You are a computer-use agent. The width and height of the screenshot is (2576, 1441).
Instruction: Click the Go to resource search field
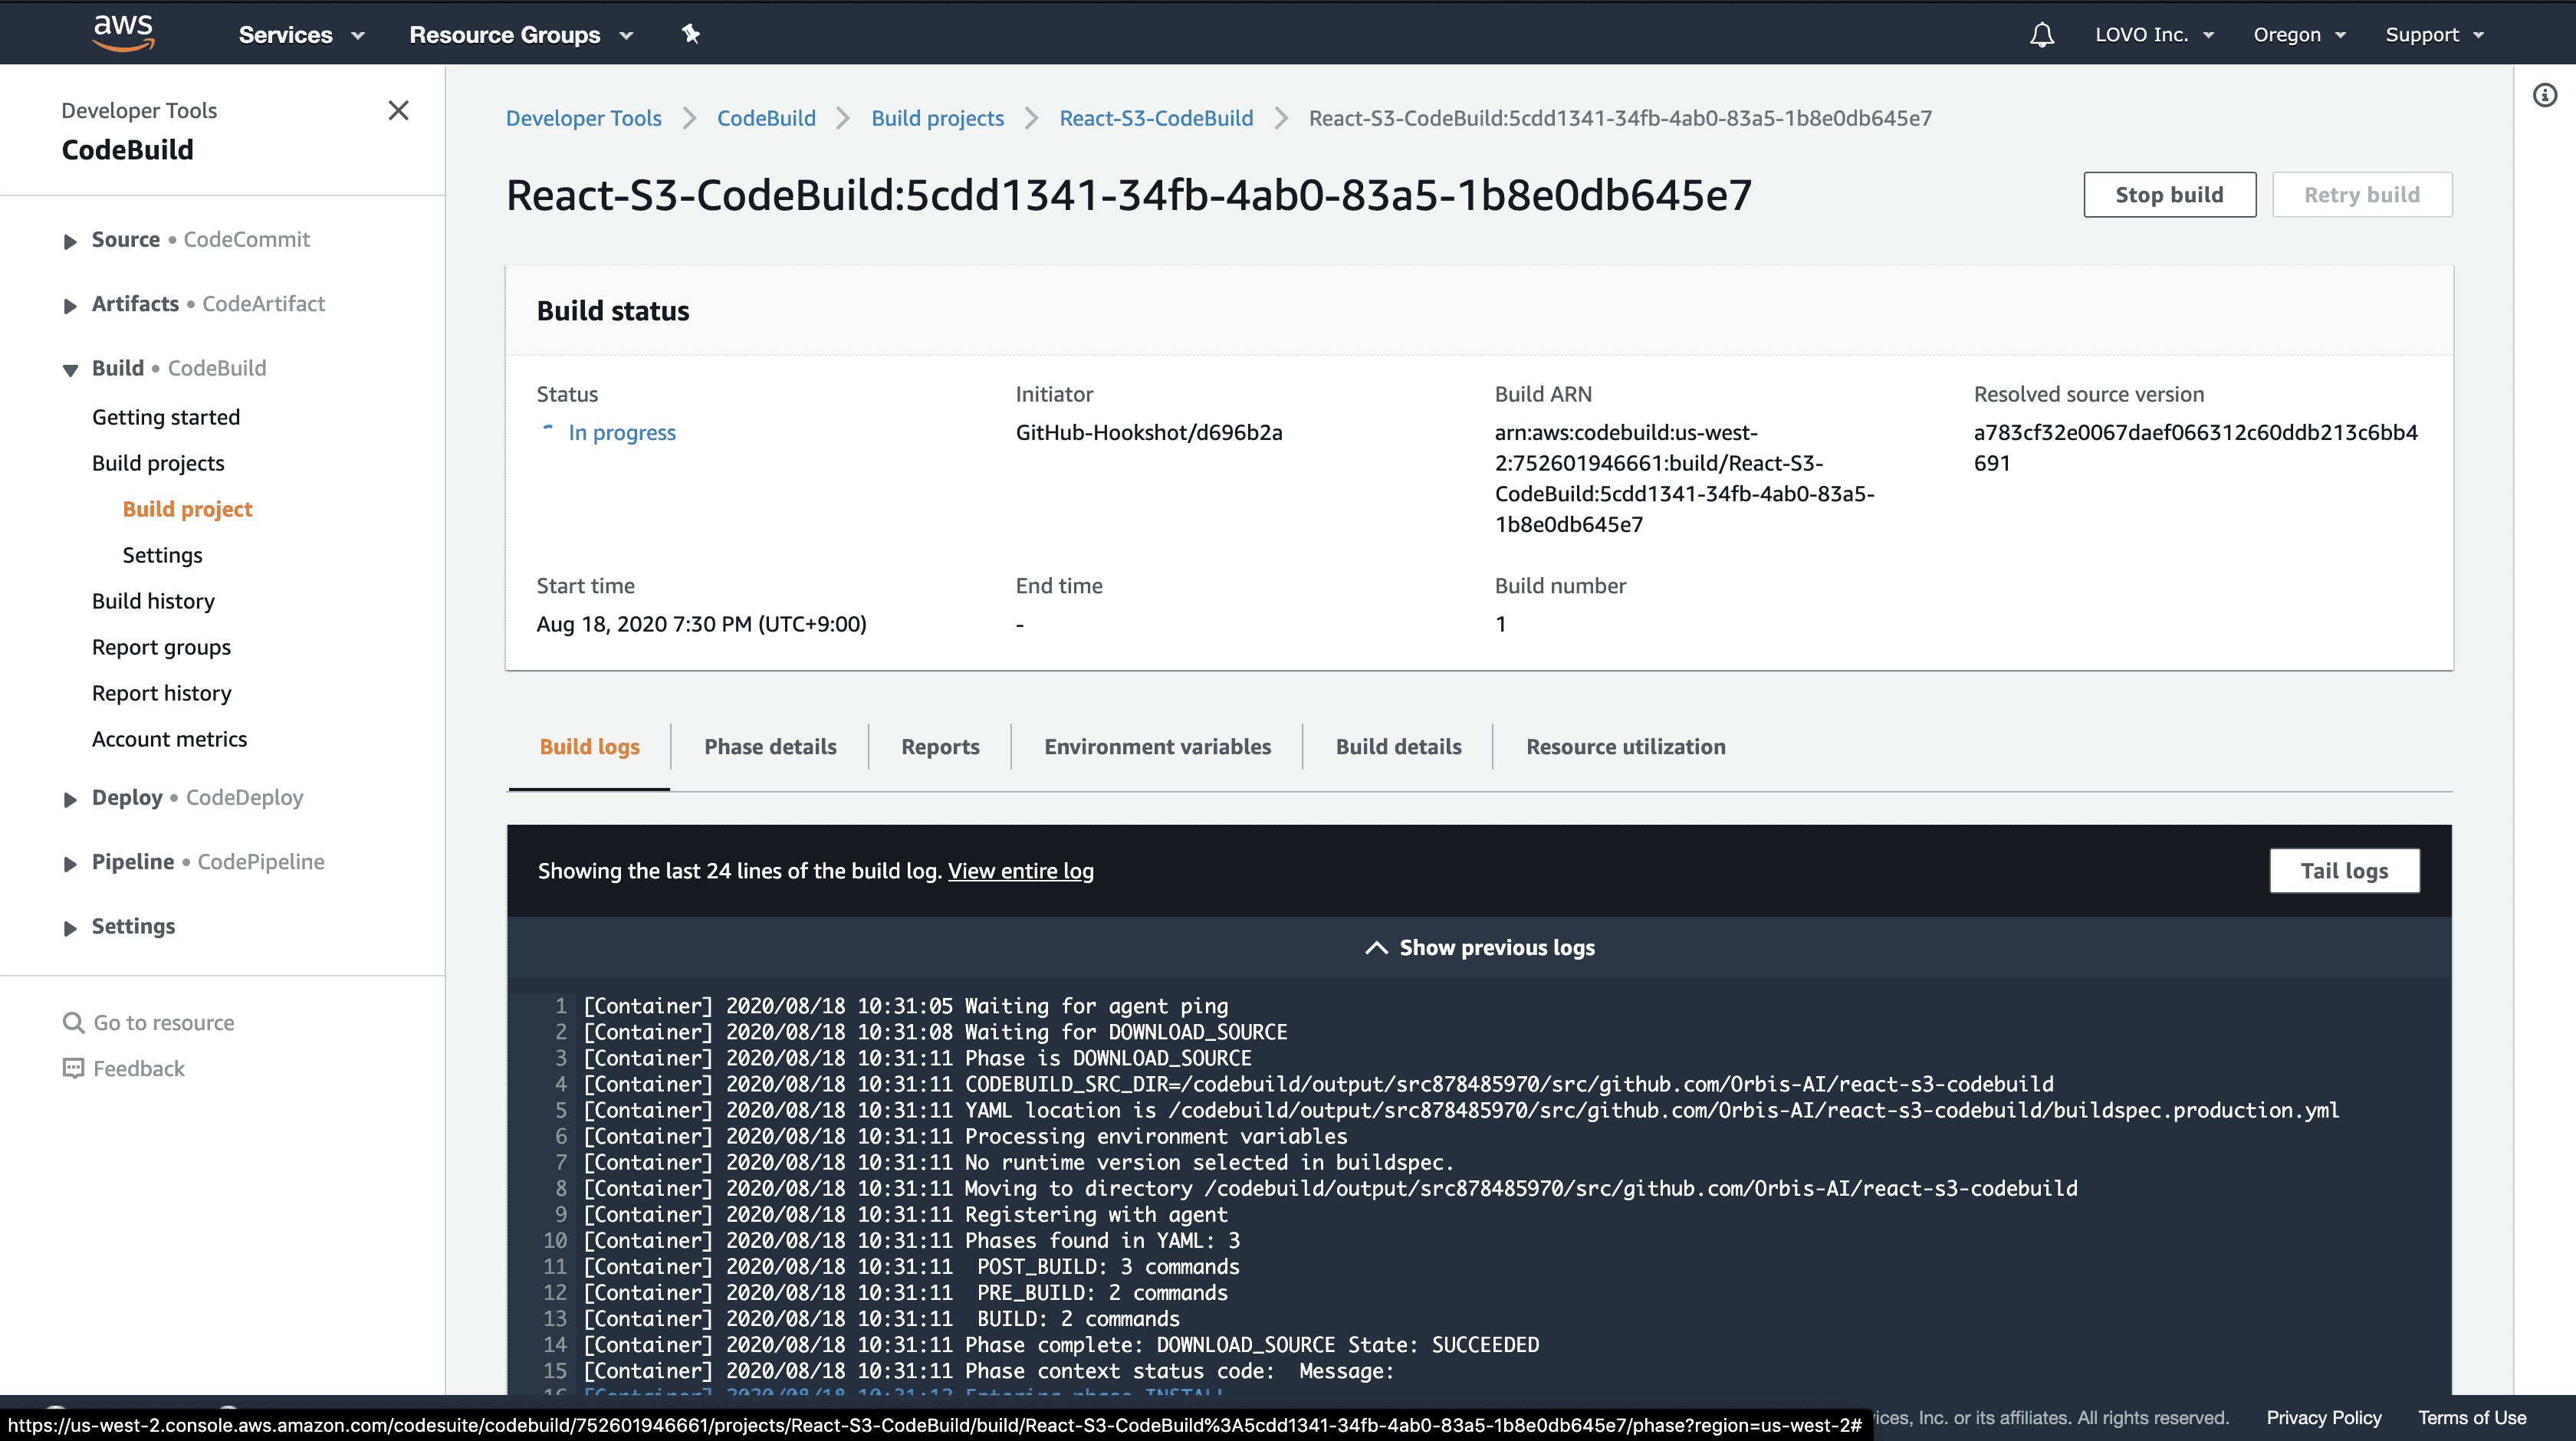[x=164, y=1022]
